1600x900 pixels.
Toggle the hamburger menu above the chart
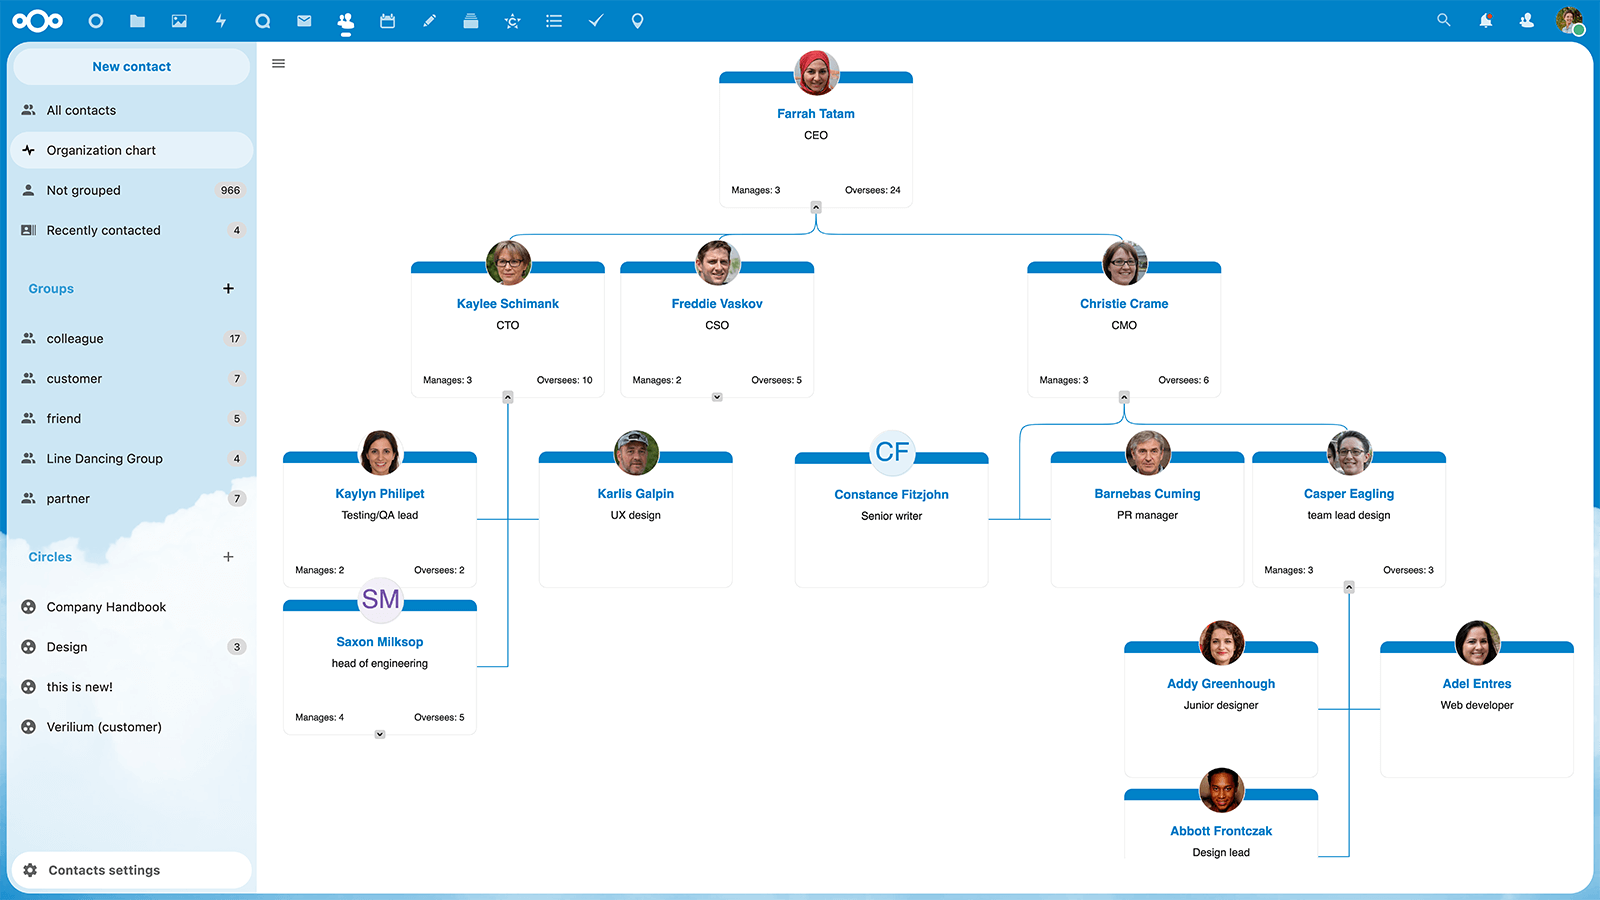278,63
